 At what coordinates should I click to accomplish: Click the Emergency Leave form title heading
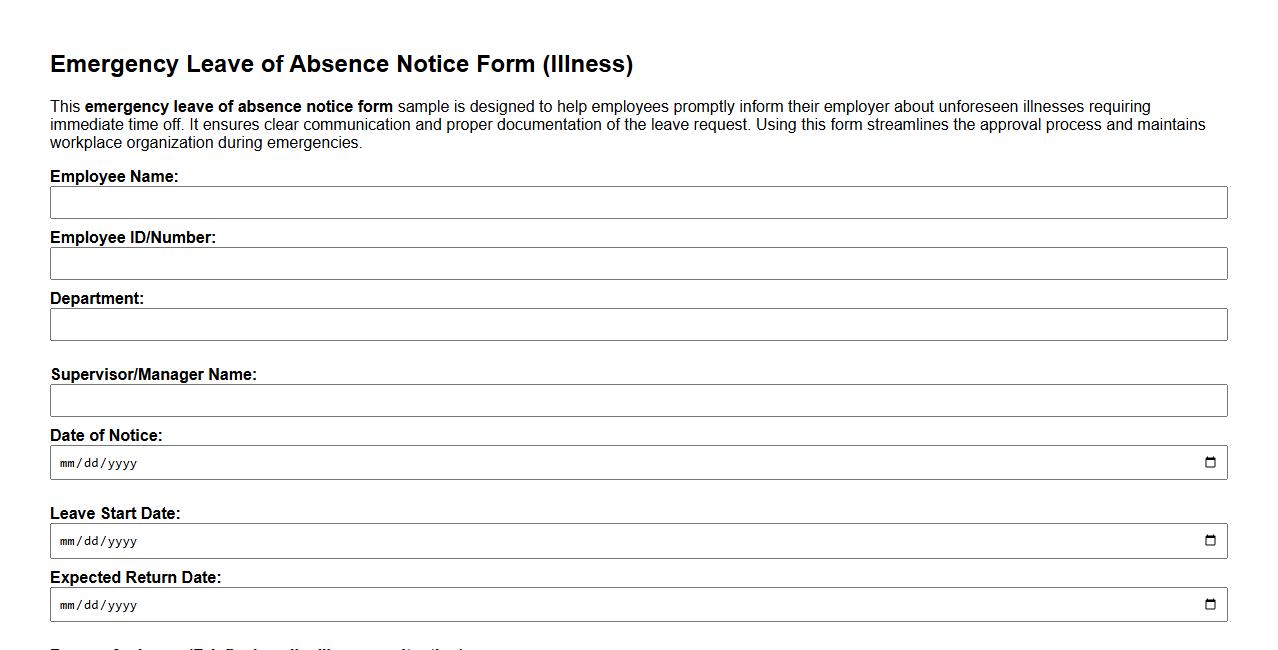(x=341, y=63)
